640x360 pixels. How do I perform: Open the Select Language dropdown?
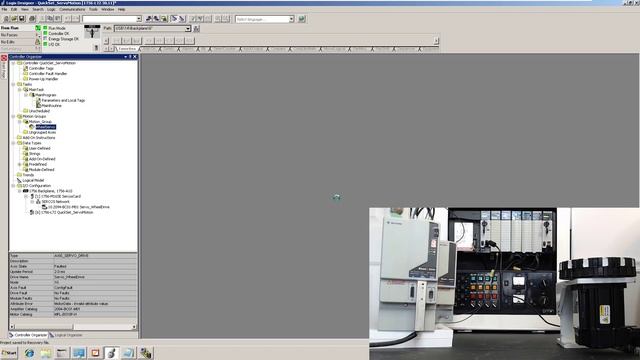291,19
